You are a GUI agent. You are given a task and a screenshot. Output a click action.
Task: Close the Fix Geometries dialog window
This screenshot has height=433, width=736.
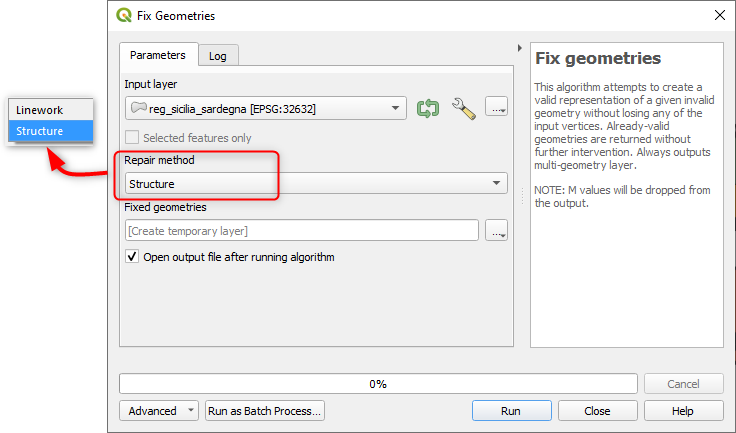pos(718,16)
